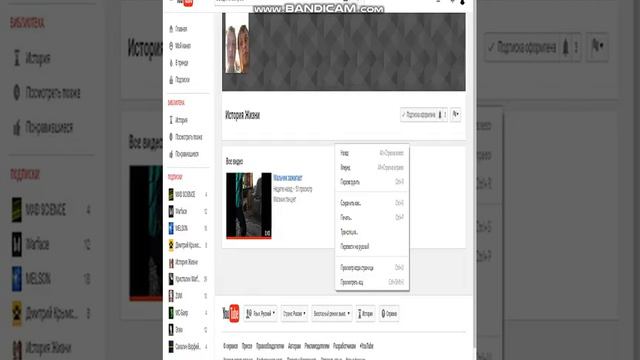Toggle the Подписка оформлена subscribed button
Viewport: 640px width, 360px height.
(x=419, y=115)
